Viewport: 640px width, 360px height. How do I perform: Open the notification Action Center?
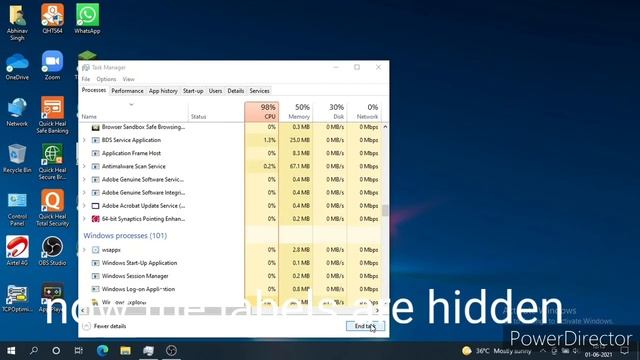tap(624, 351)
